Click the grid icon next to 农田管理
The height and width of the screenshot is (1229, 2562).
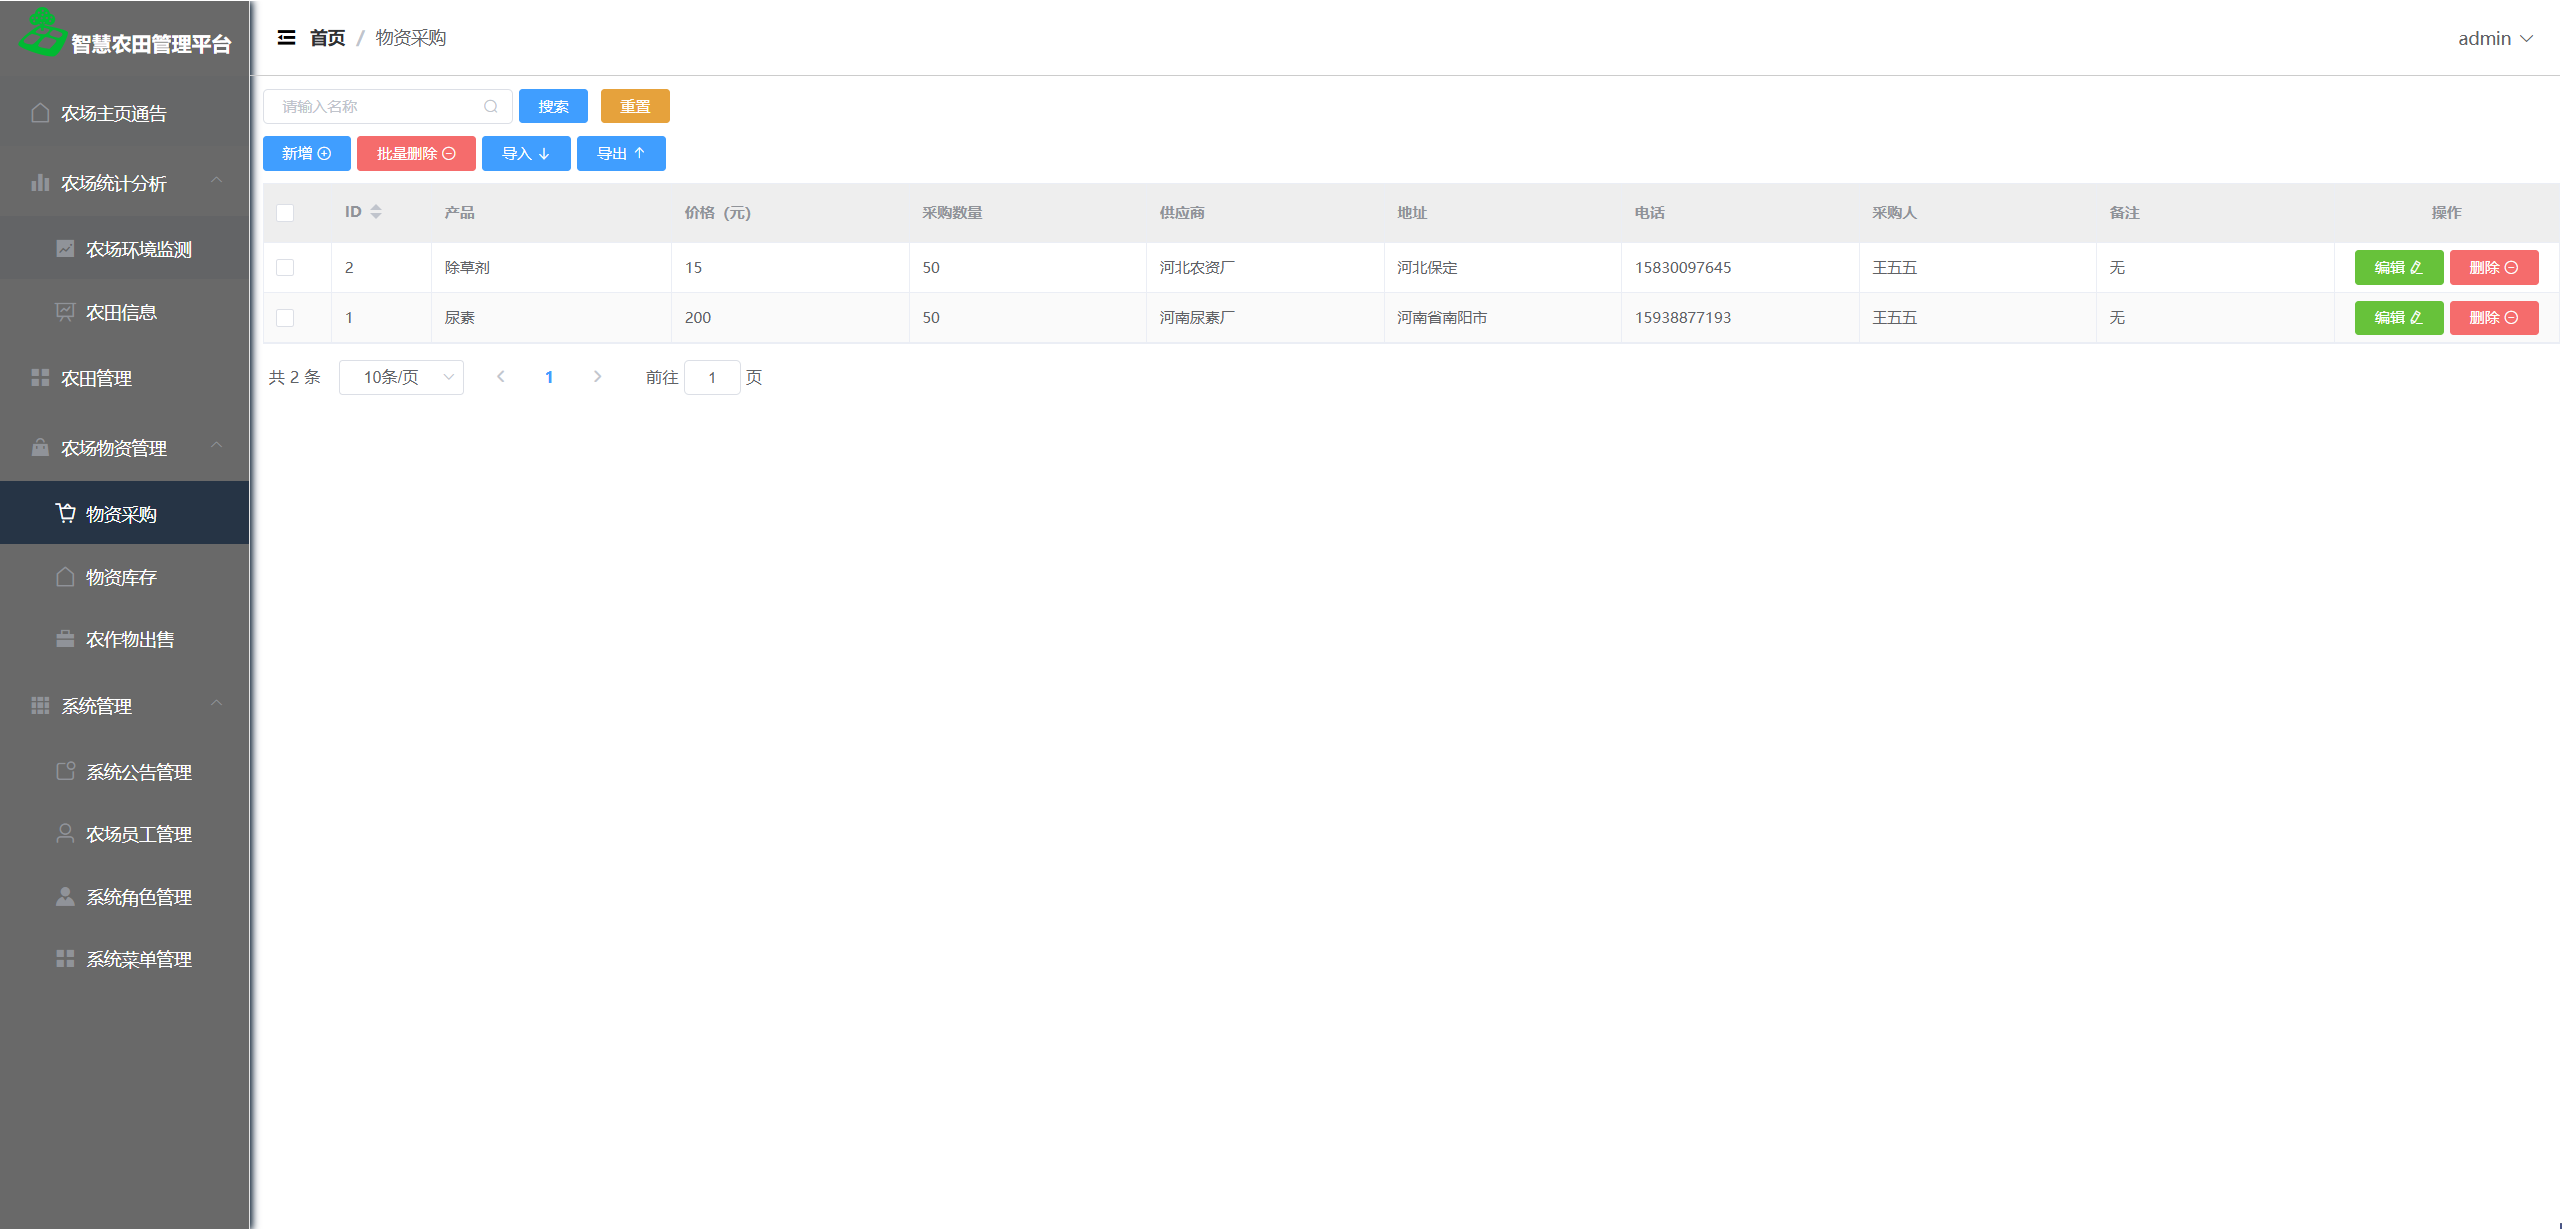coord(40,378)
